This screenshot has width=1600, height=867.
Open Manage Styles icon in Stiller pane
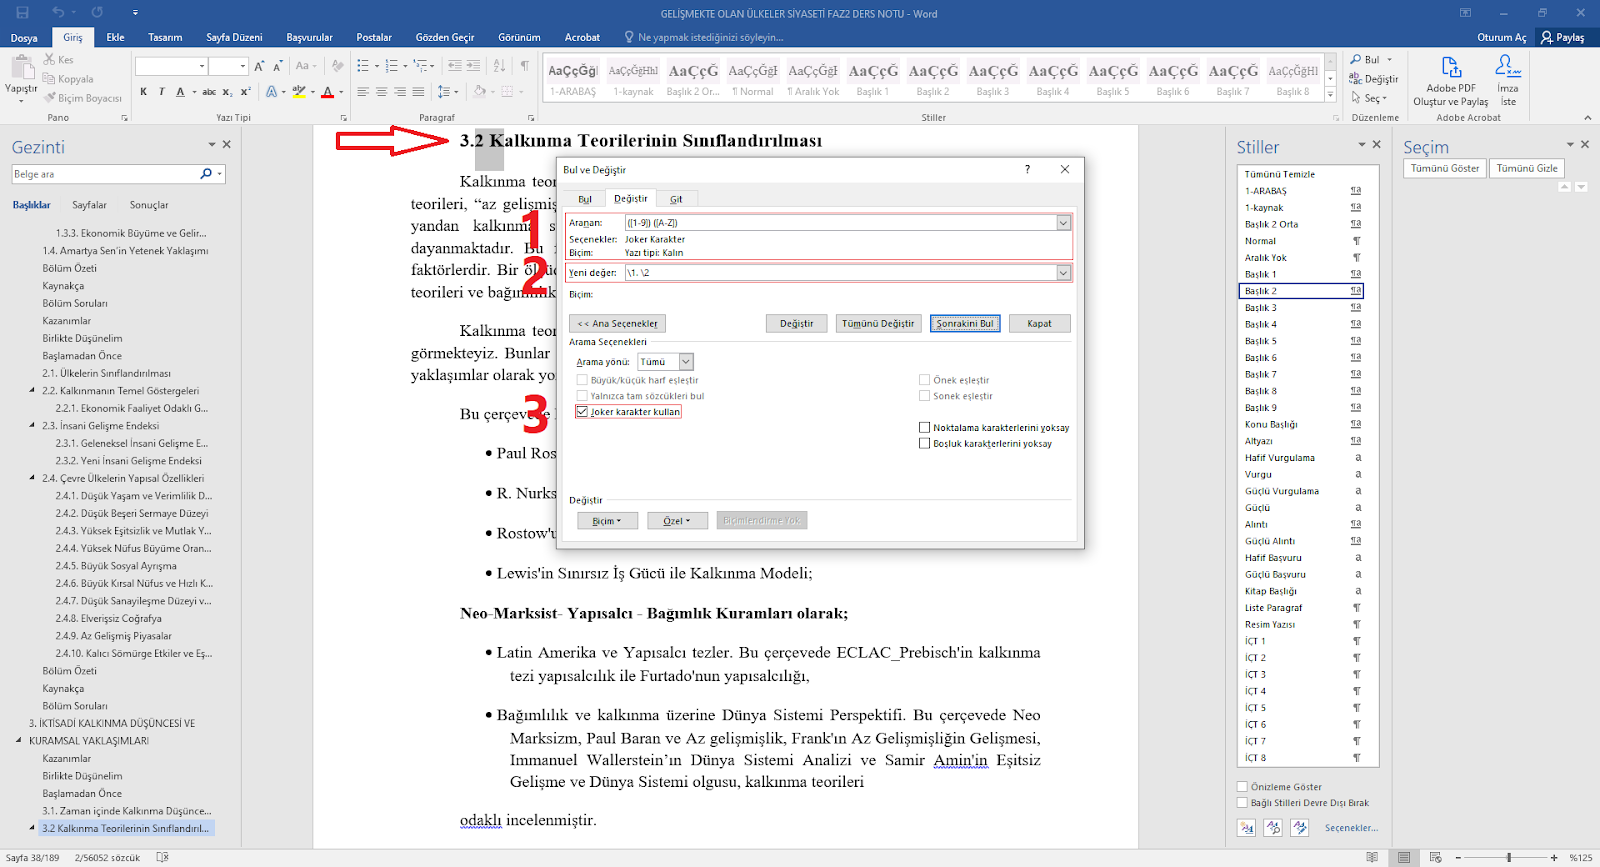coord(1300,828)
